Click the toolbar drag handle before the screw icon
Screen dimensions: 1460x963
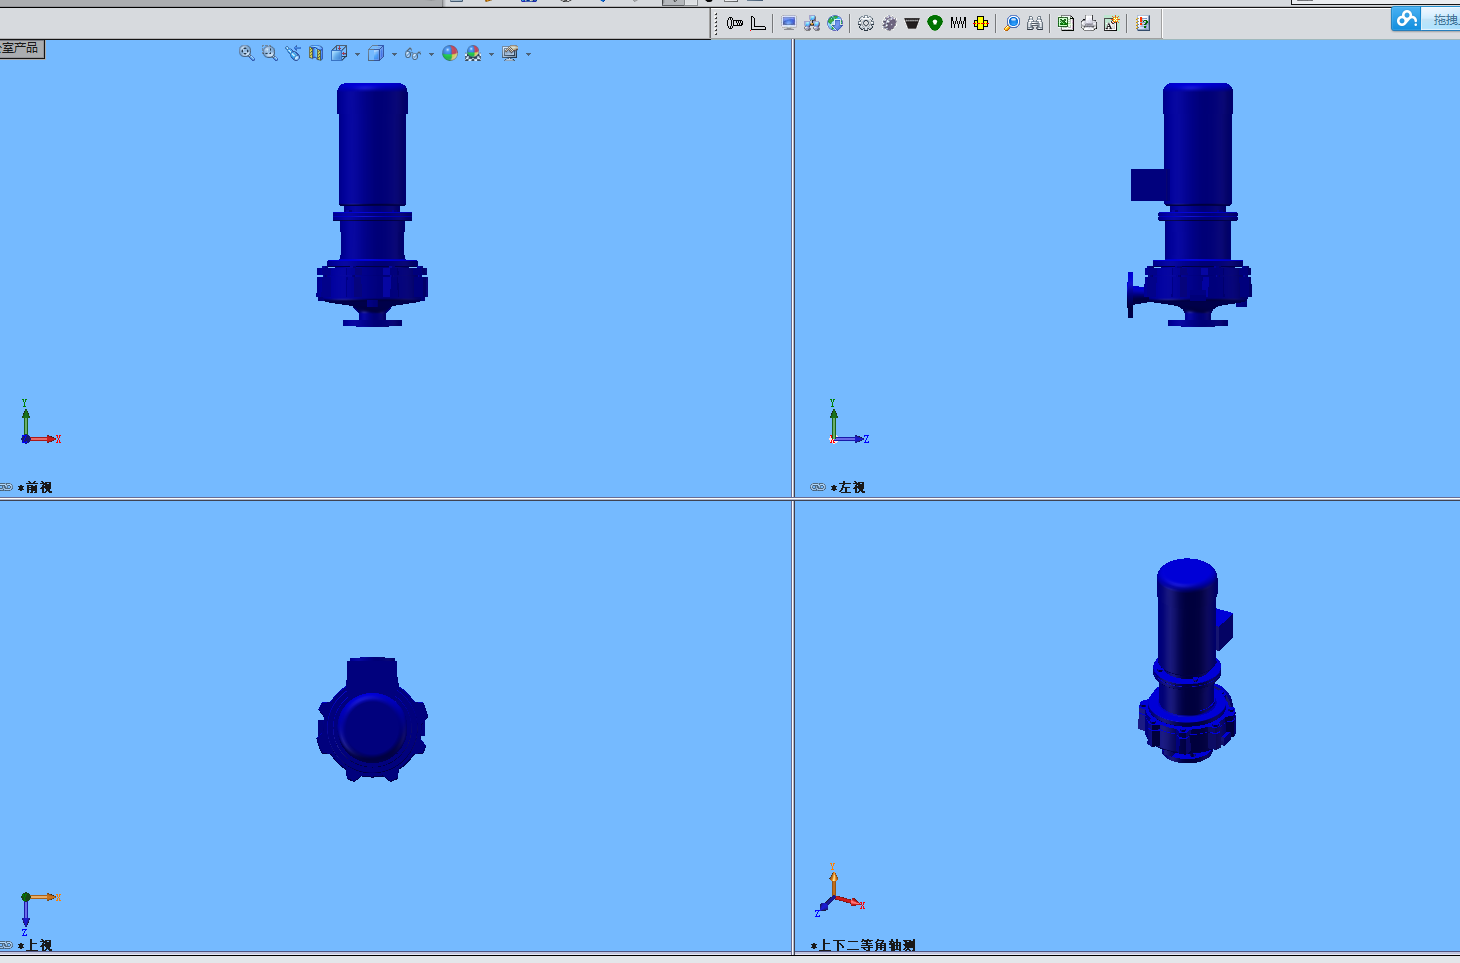[717, 24]
